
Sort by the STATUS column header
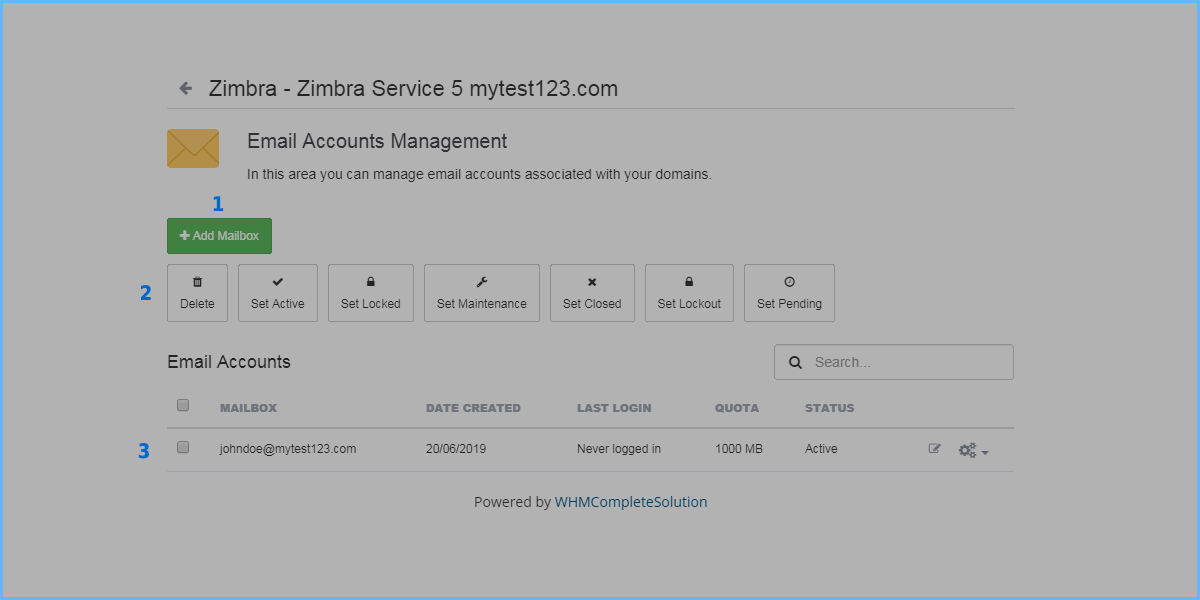pos(830,408)
